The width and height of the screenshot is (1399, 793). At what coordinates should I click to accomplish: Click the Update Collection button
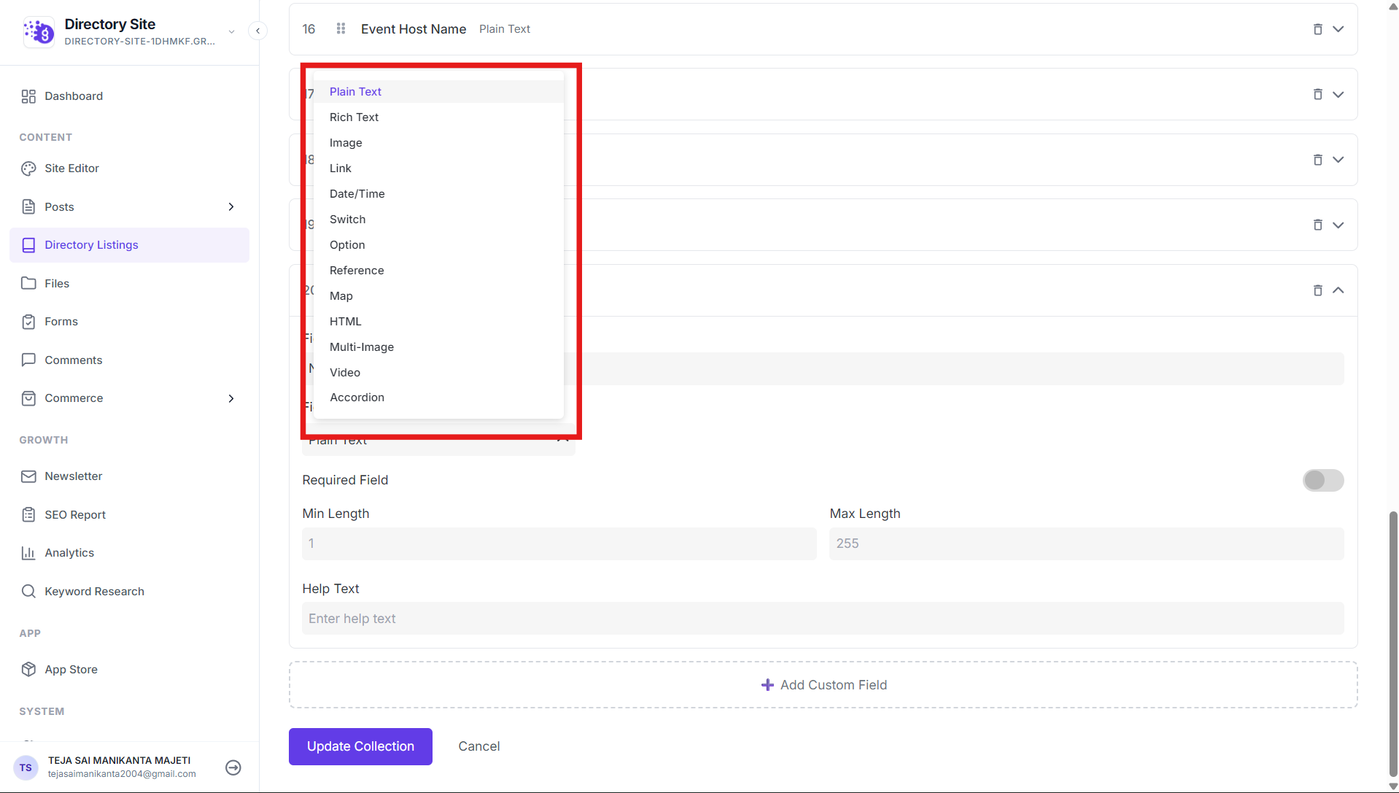(360, 746)
